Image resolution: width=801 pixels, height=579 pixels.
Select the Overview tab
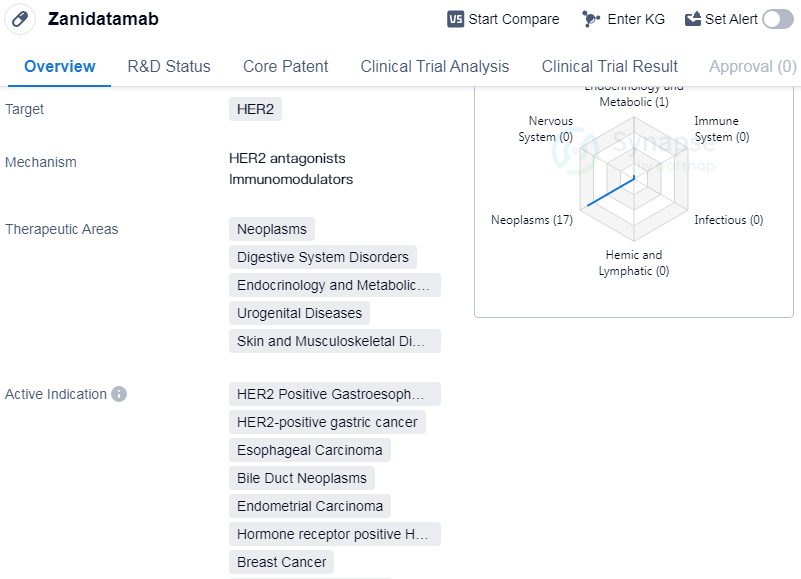[60, 66]
